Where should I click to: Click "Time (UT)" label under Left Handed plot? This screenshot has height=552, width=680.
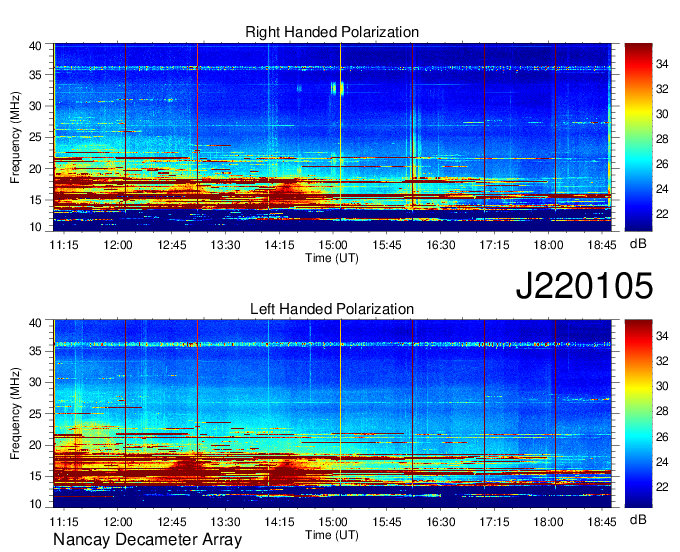click(332, 535)
